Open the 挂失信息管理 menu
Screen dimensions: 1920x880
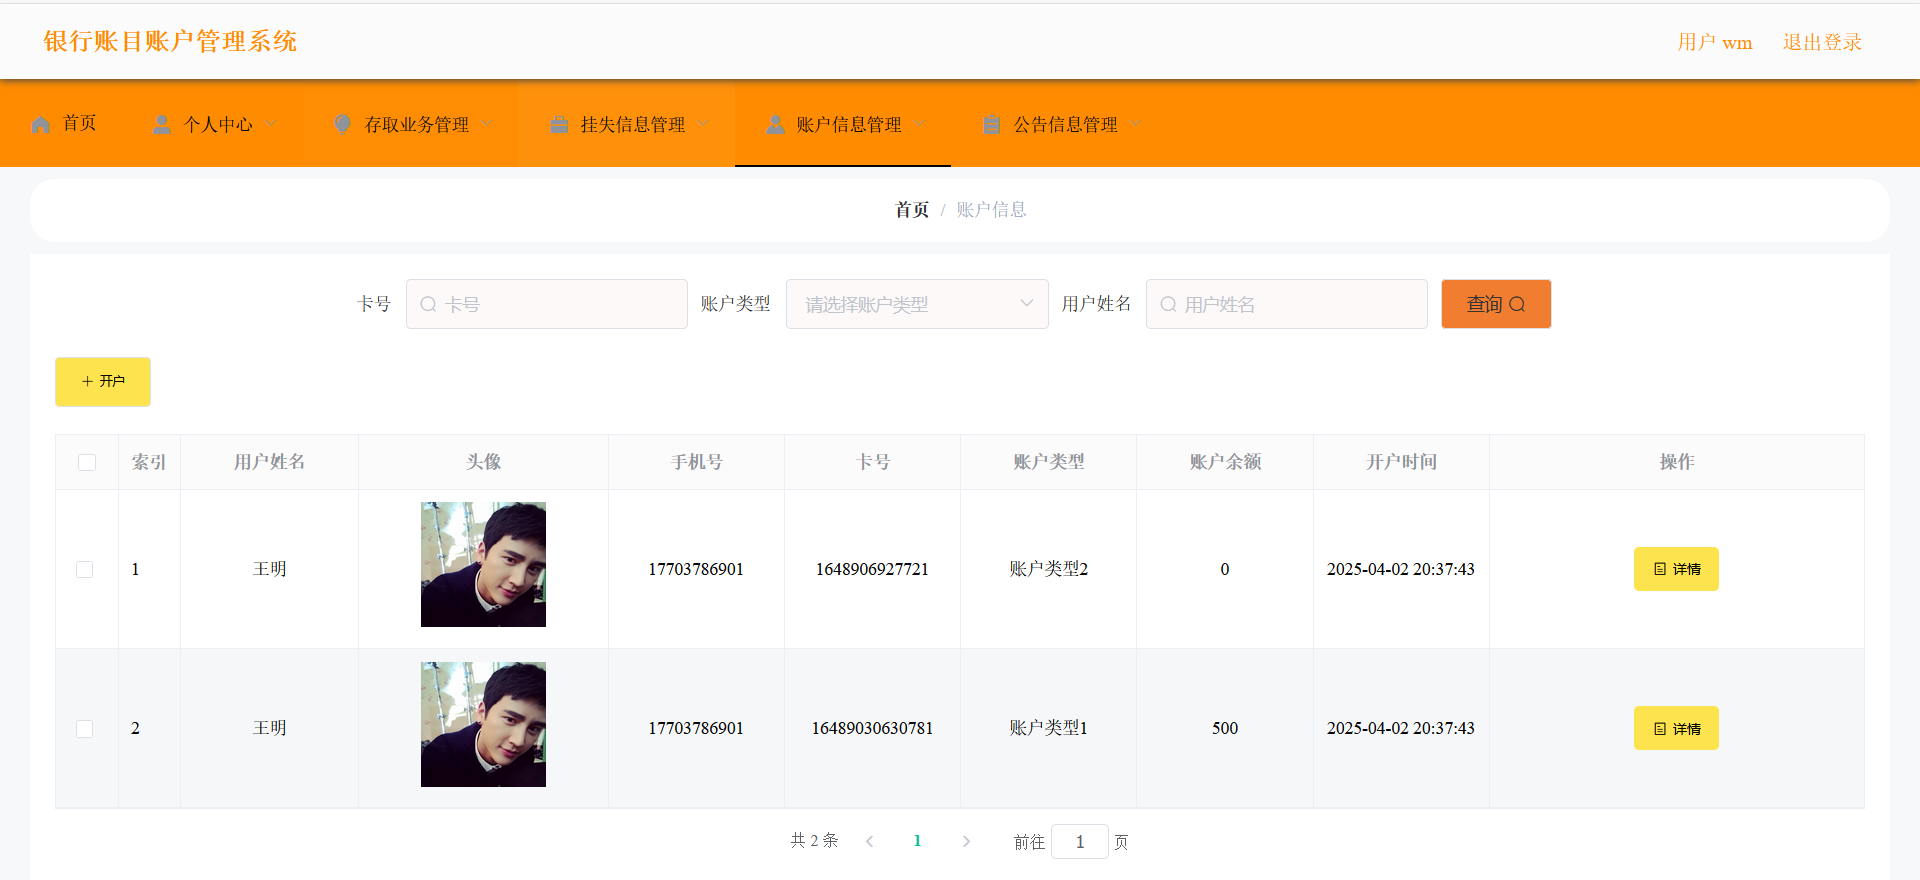coord(632,125)
